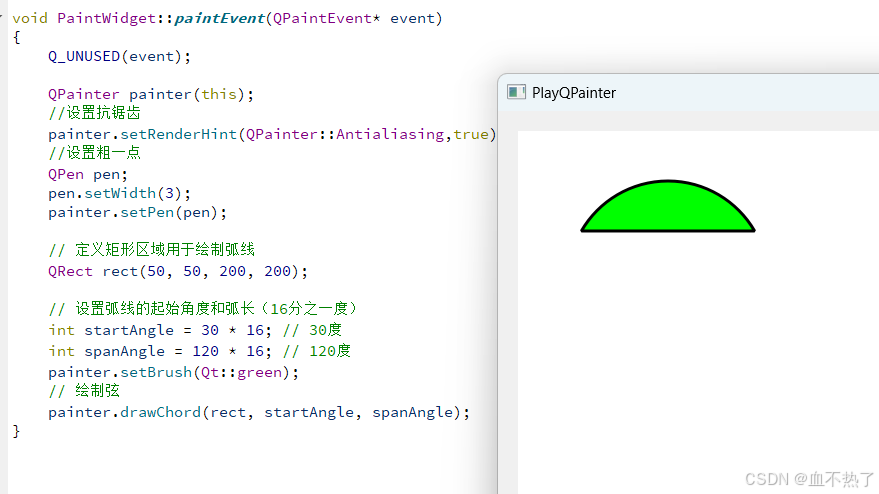This screenshot has width=879, height=494.
Task: Click the comment //设置抗锯齿
Action: (94, 113)
